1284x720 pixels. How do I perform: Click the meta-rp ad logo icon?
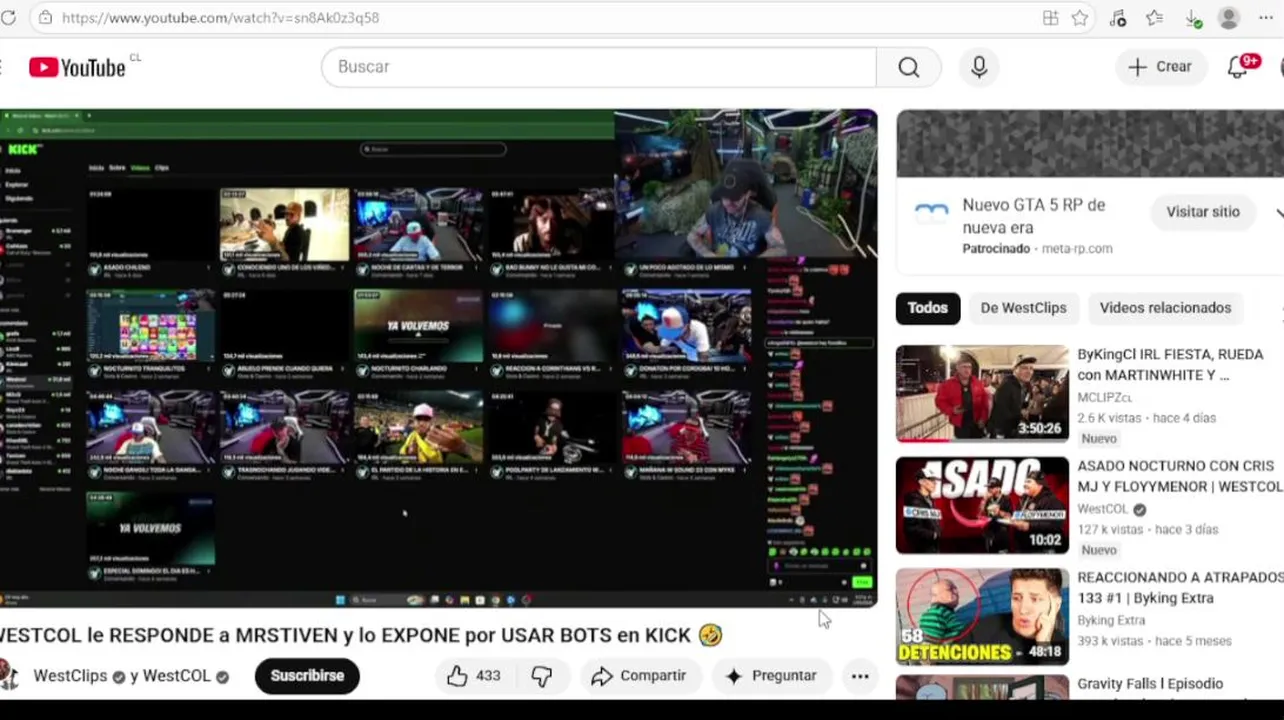pyautogui.click(x=931, y=213)
